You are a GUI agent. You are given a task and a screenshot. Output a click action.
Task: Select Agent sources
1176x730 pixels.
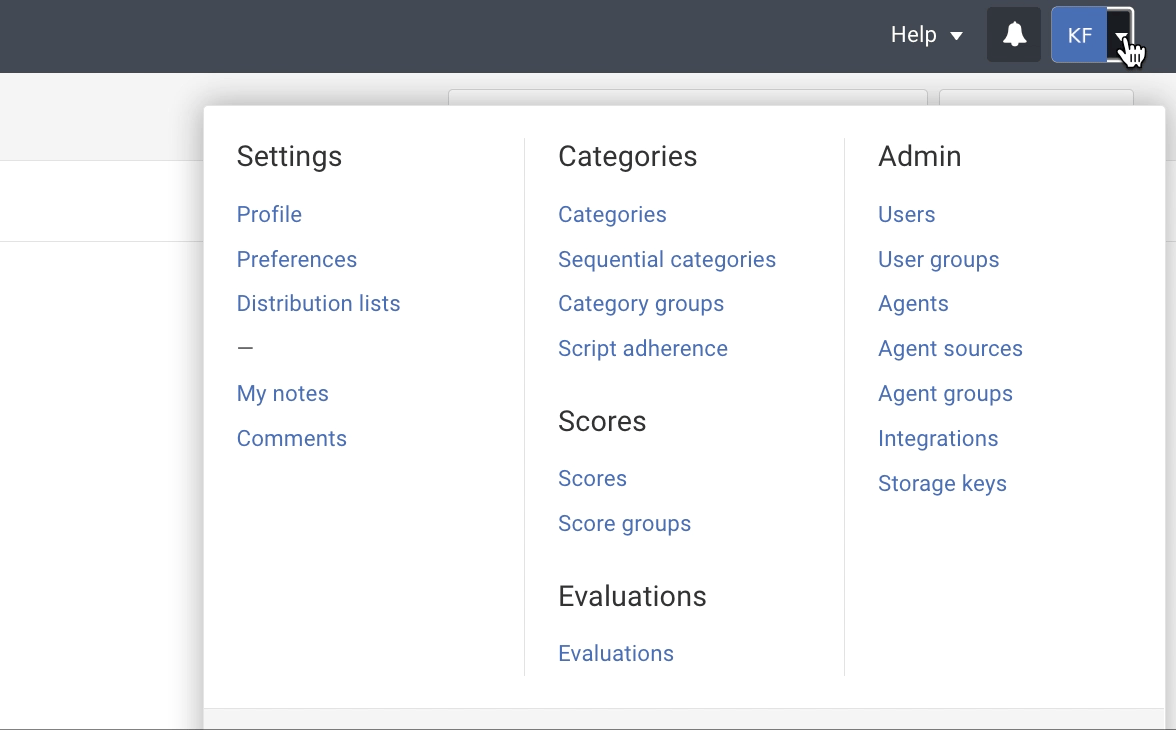click(x=950, y=348)
